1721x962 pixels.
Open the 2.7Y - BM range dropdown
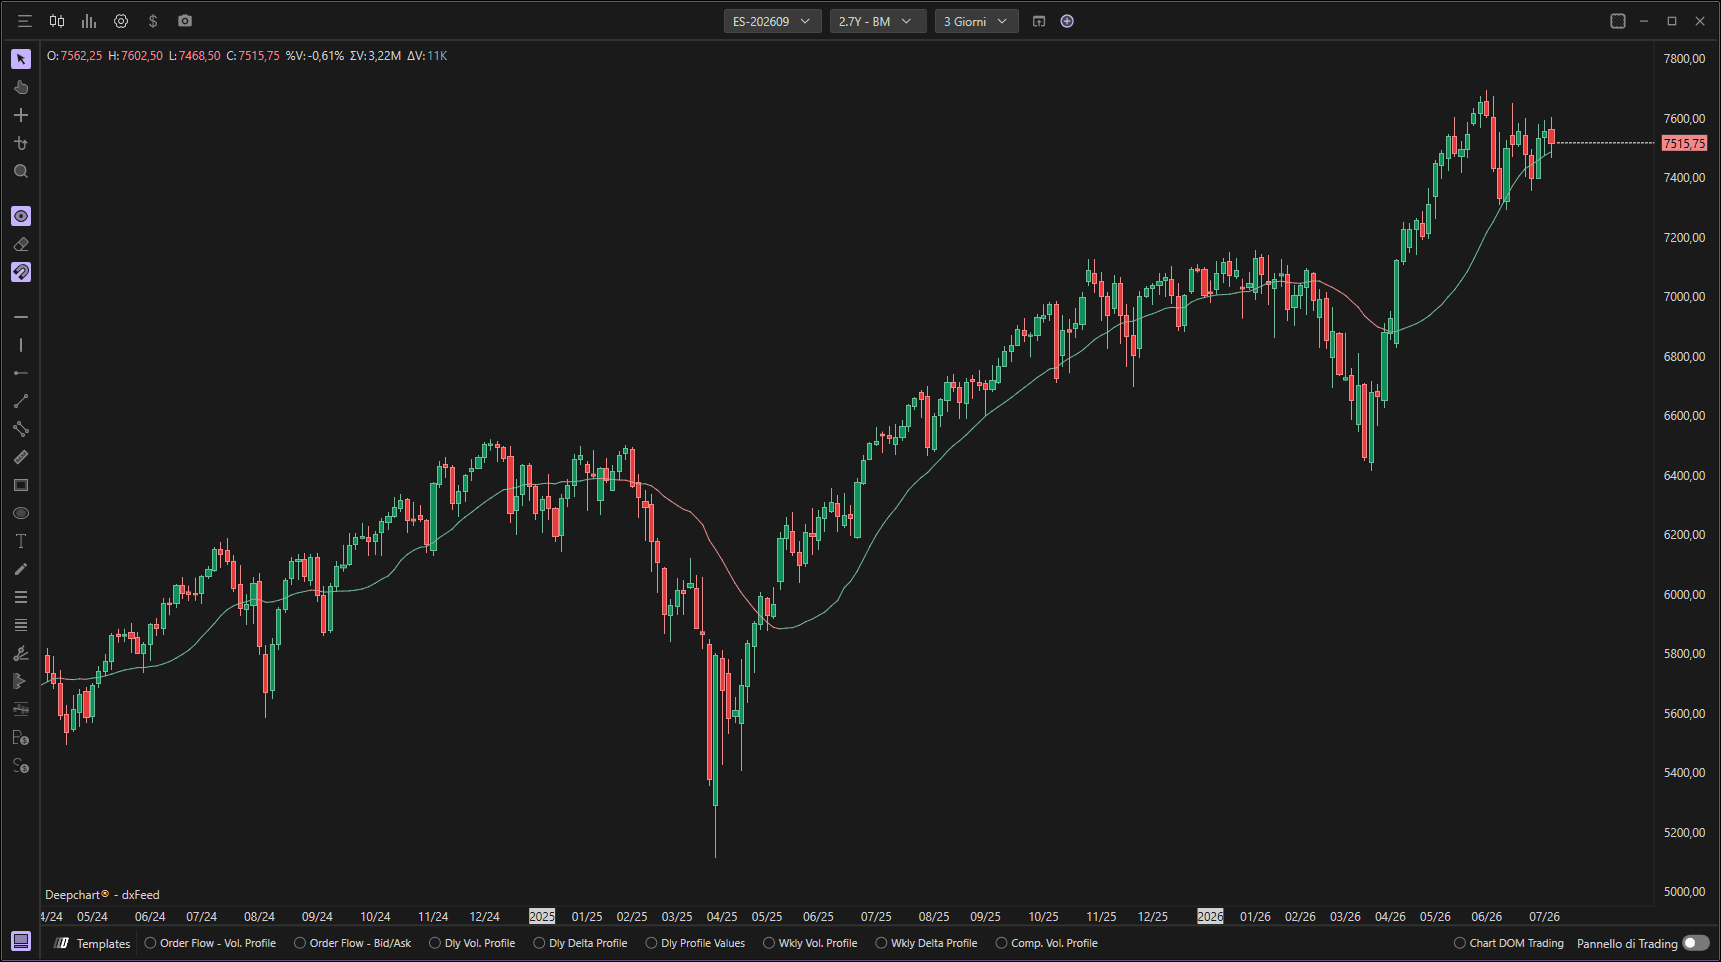point(878,21)
